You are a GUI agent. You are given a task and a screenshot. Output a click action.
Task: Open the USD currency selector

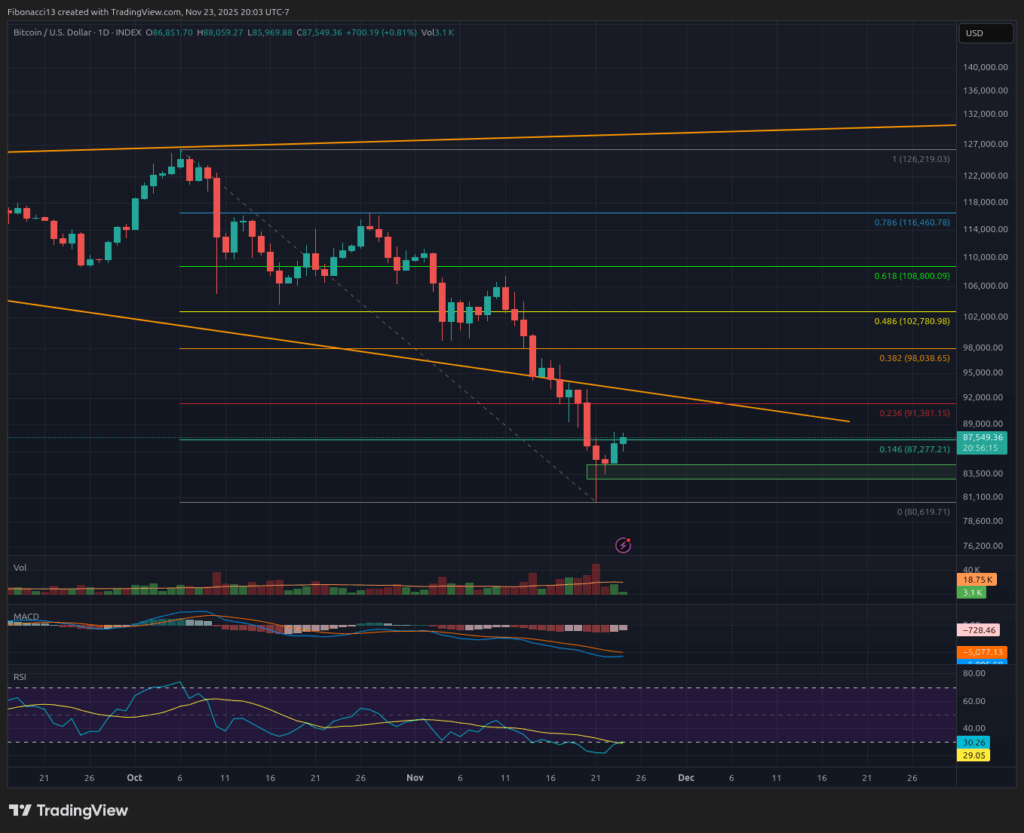click(x=985, y=32)
